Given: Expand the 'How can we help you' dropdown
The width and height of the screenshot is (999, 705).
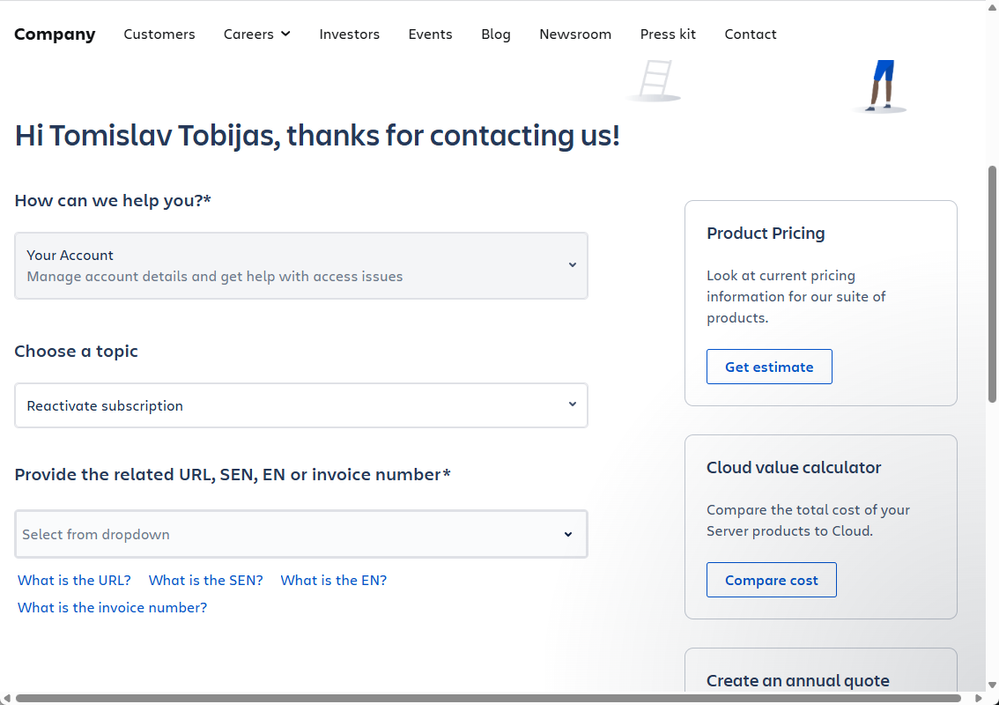Looking at the screenshot, I should point(301,266).
